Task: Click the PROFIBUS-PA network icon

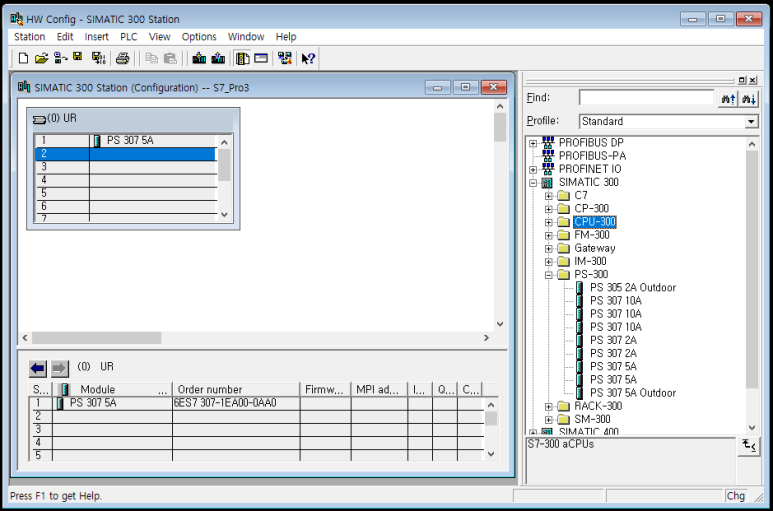Action: click(x=548, y=156)
